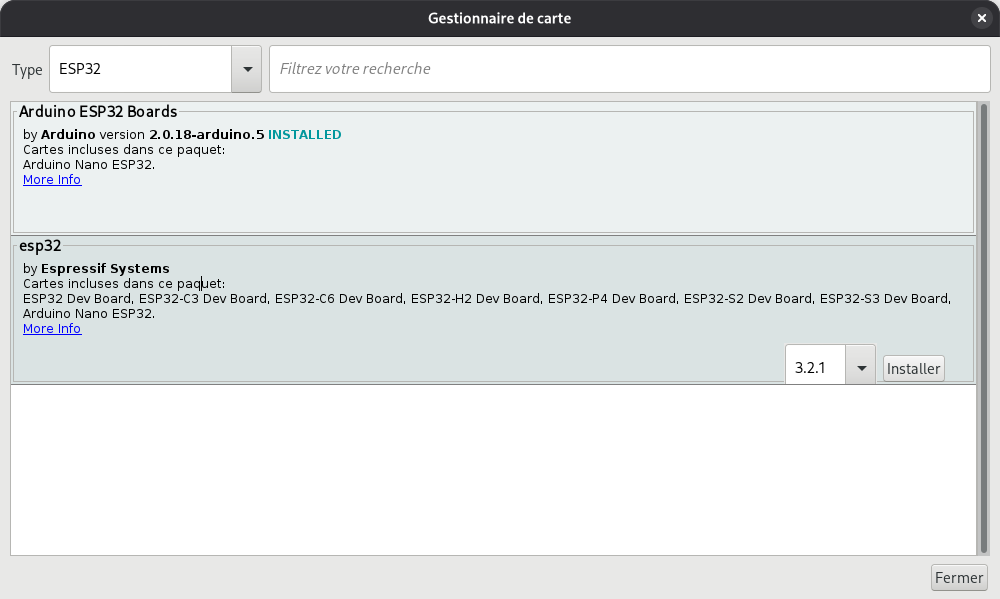Click the 'by Espressif Systems' author text

point(96,269)
